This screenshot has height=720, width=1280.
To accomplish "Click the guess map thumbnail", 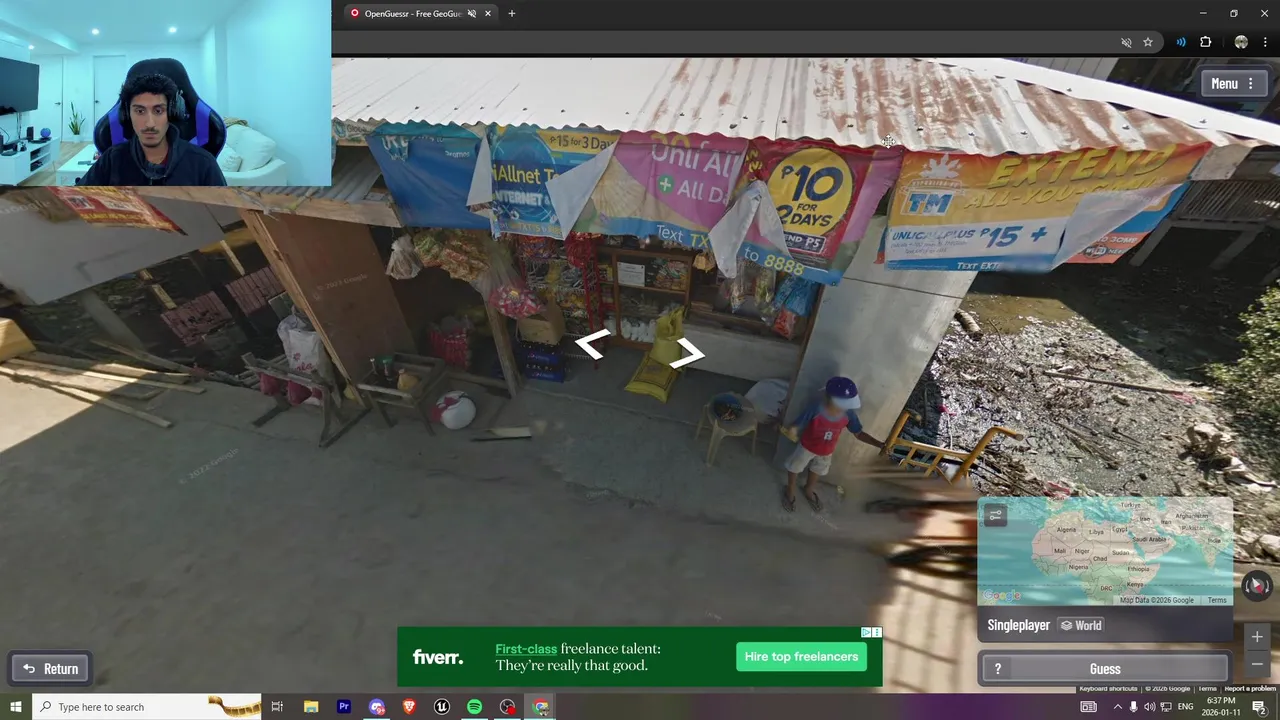I will pos(1105,551).
